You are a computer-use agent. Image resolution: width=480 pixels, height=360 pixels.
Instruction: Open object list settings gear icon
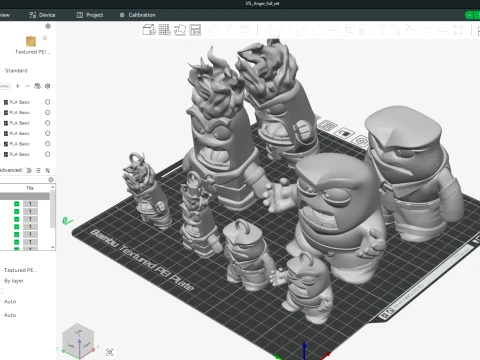click(51, 180)
